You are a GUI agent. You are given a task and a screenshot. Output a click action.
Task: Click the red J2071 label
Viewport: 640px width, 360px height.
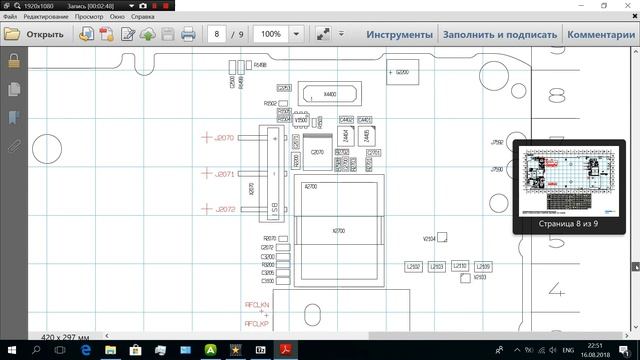point(224,174)
